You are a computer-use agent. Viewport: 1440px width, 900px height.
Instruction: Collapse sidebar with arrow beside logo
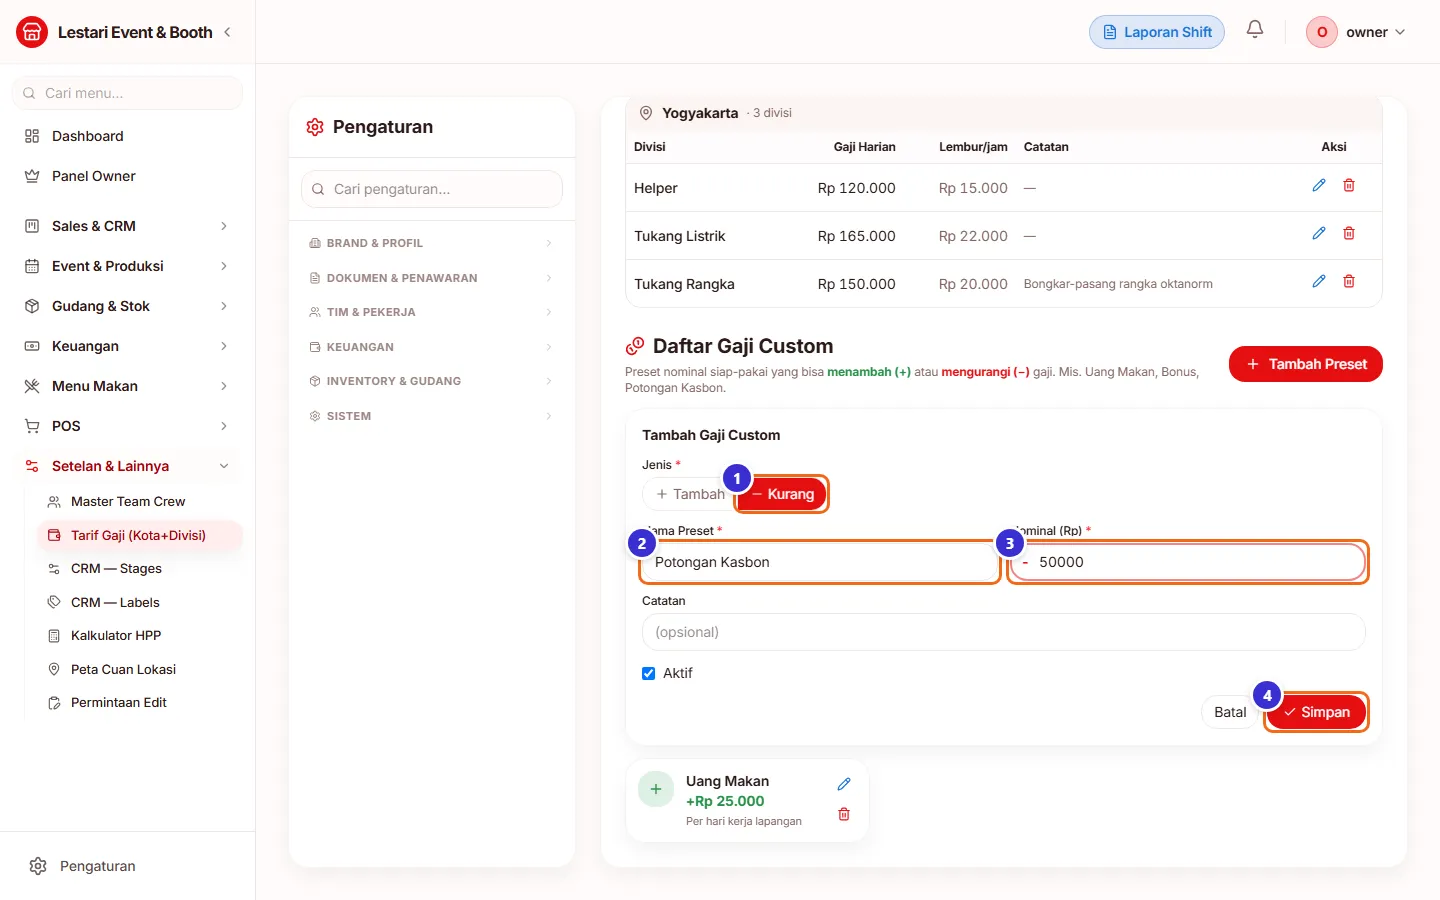(228, 32)
